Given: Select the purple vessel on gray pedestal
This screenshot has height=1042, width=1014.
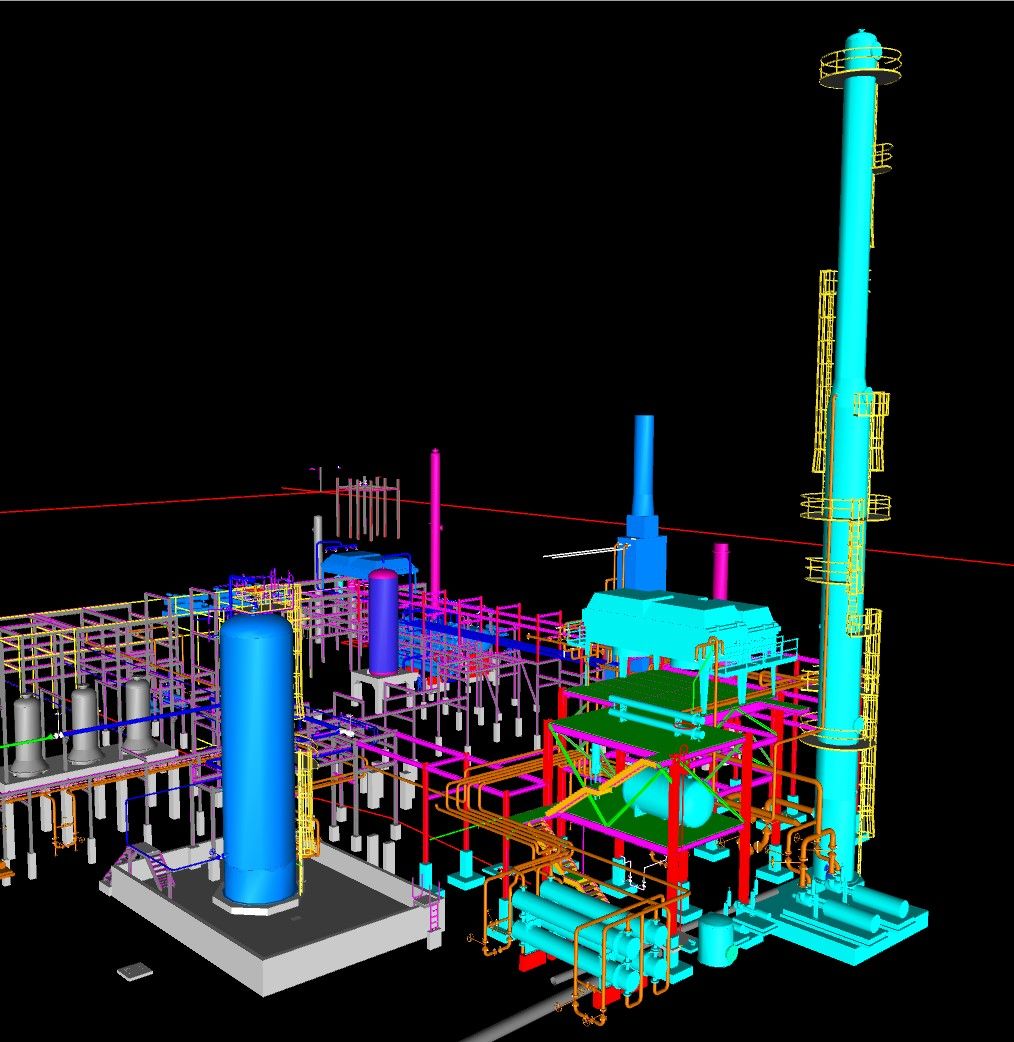Looking at the screenshot, I should (x=382, y=620).
